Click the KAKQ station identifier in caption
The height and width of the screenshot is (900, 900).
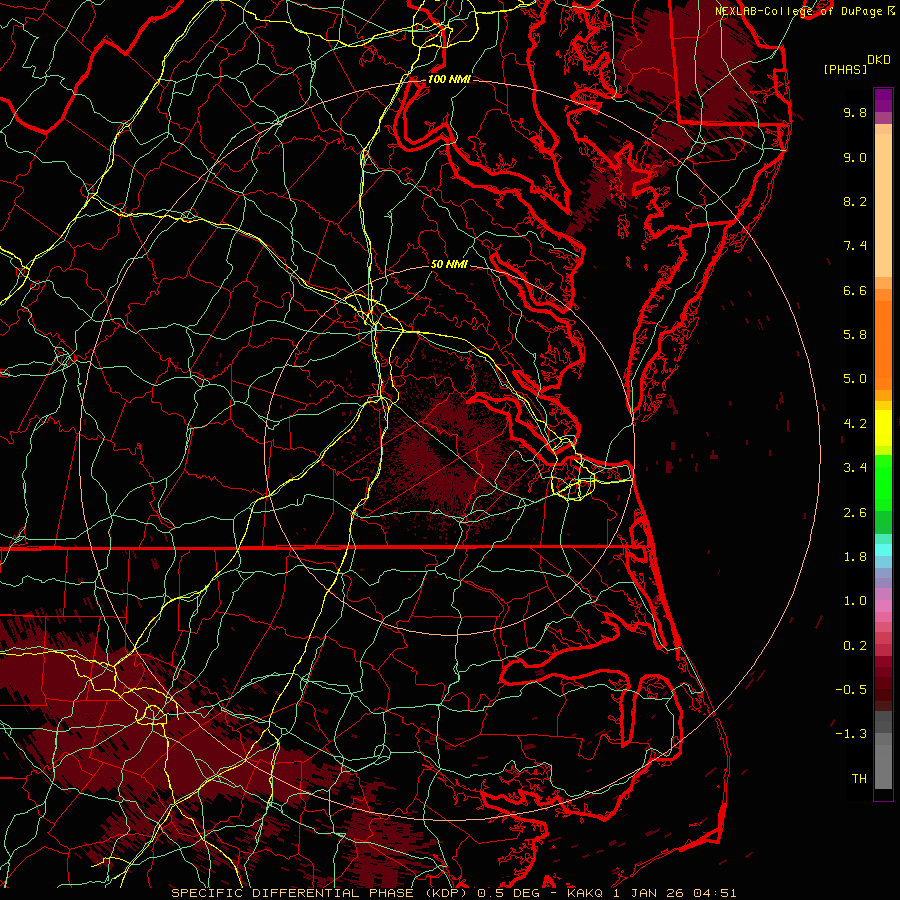click(x=585, y=893)
